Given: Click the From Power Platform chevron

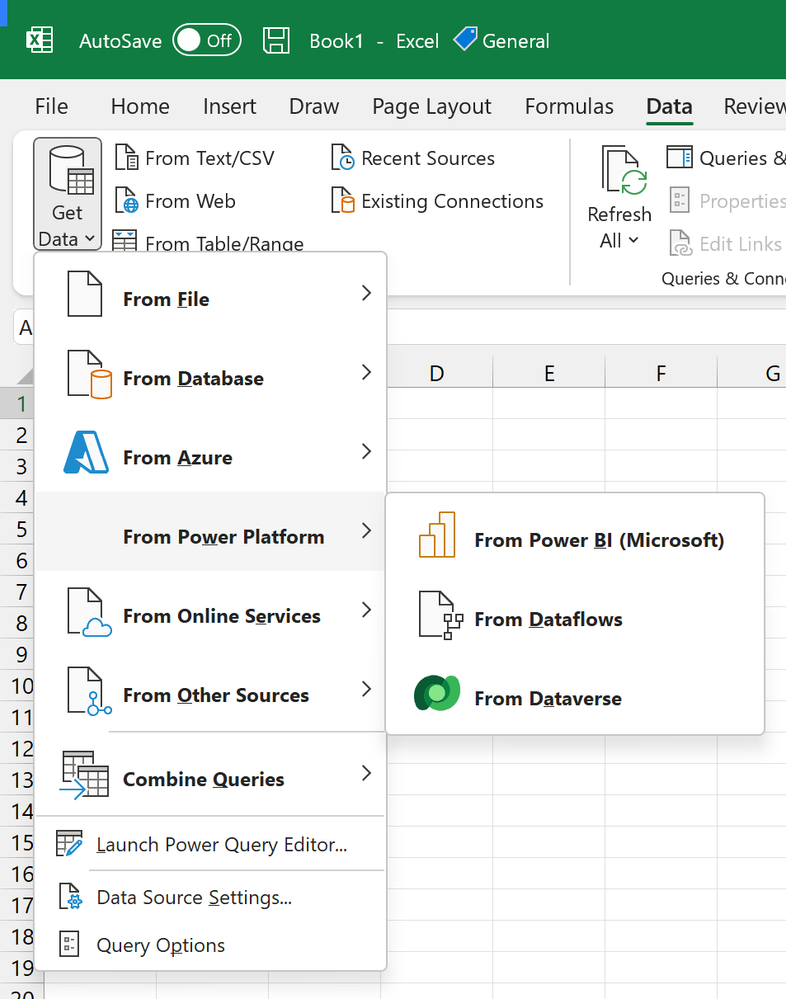Looking at the screenshot, I should click(x=366, y=530).
